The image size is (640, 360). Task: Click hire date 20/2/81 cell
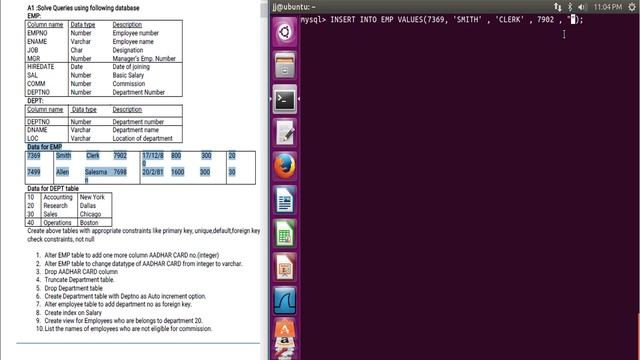153,172
